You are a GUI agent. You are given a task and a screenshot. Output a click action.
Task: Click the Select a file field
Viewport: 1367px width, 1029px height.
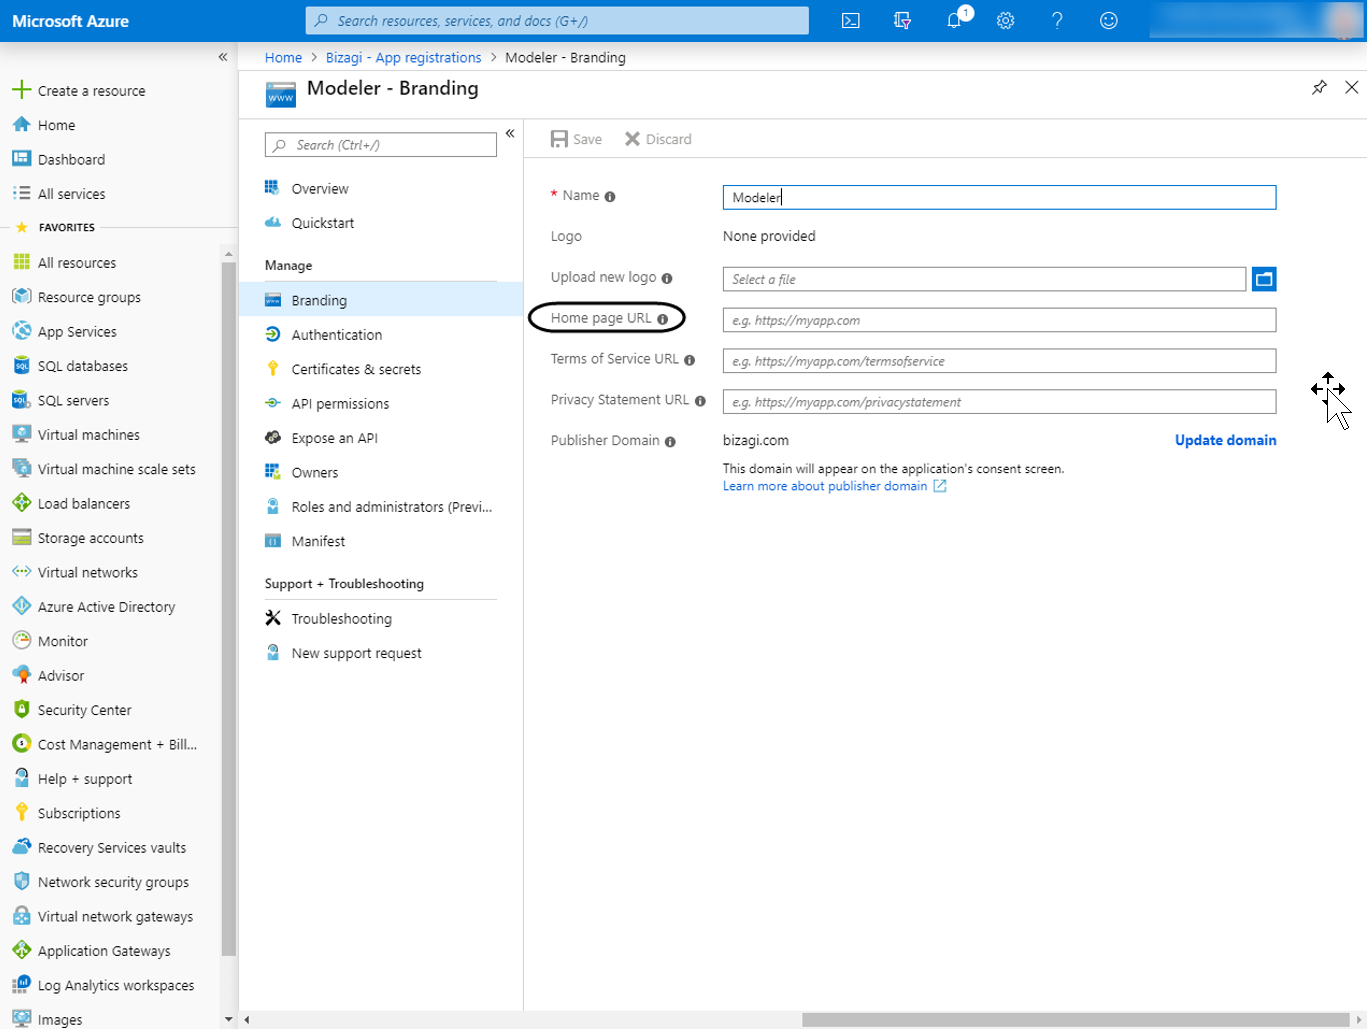coord(984,279)
